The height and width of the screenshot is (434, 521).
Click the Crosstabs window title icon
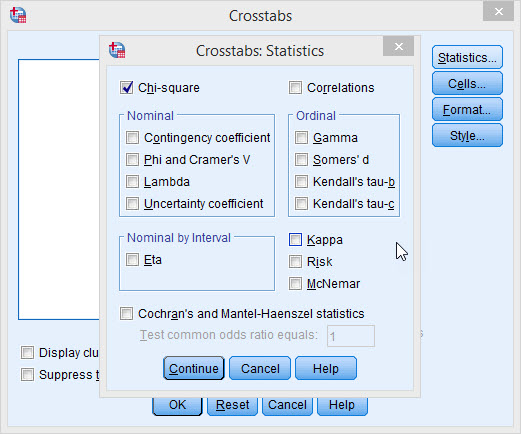[18, 15]
